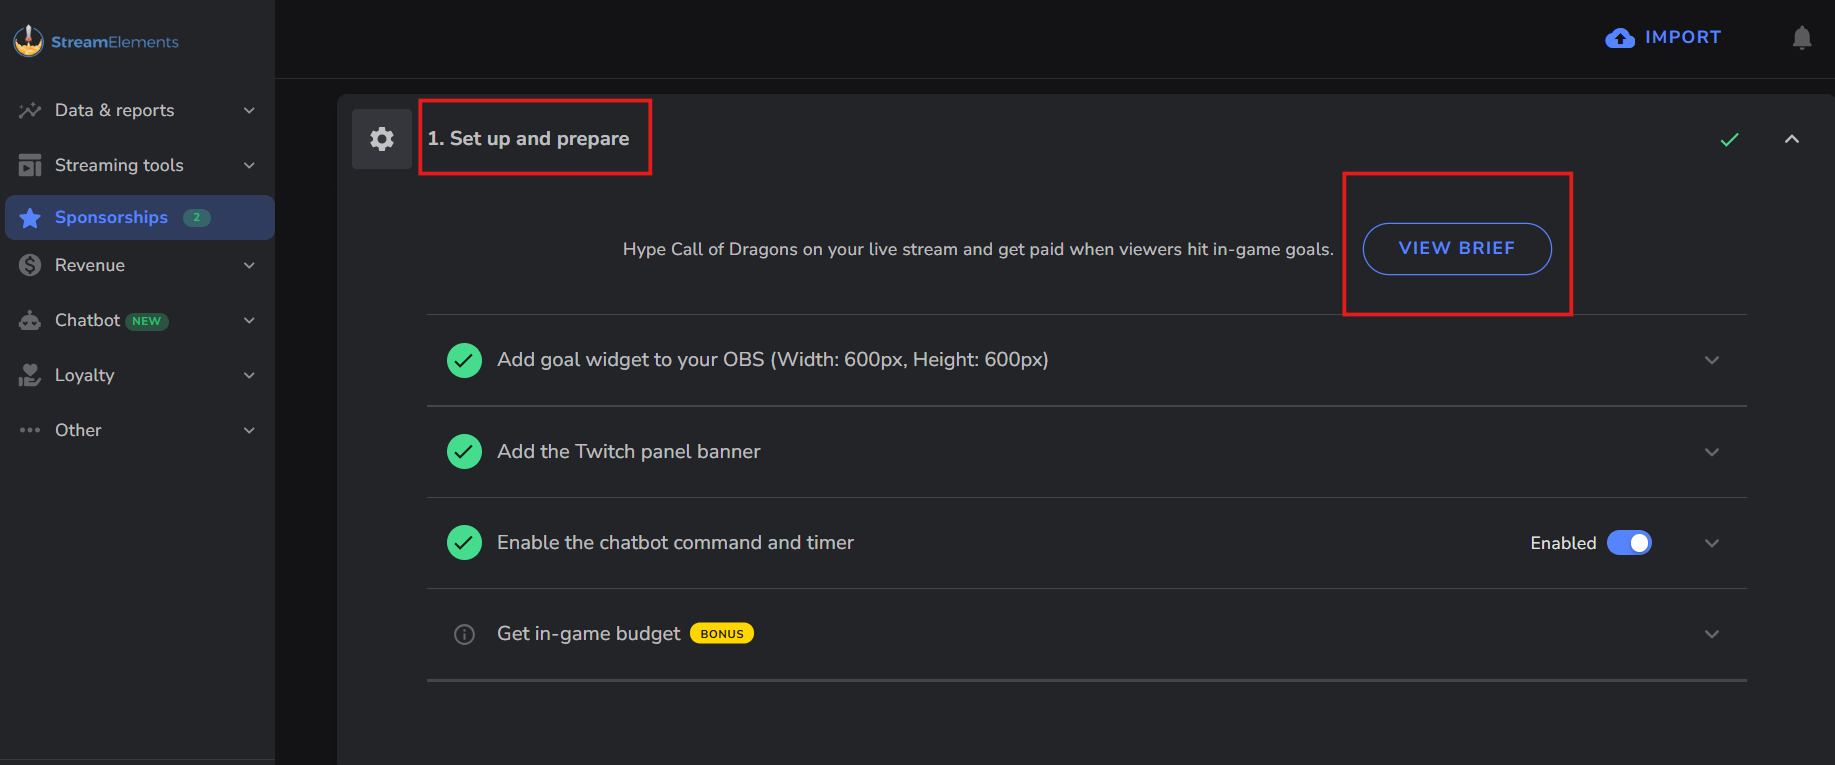The width and height of the screenshot is (1835, 765).
Task: Click the StreamElements logo icon
Action: click(28, 41)
